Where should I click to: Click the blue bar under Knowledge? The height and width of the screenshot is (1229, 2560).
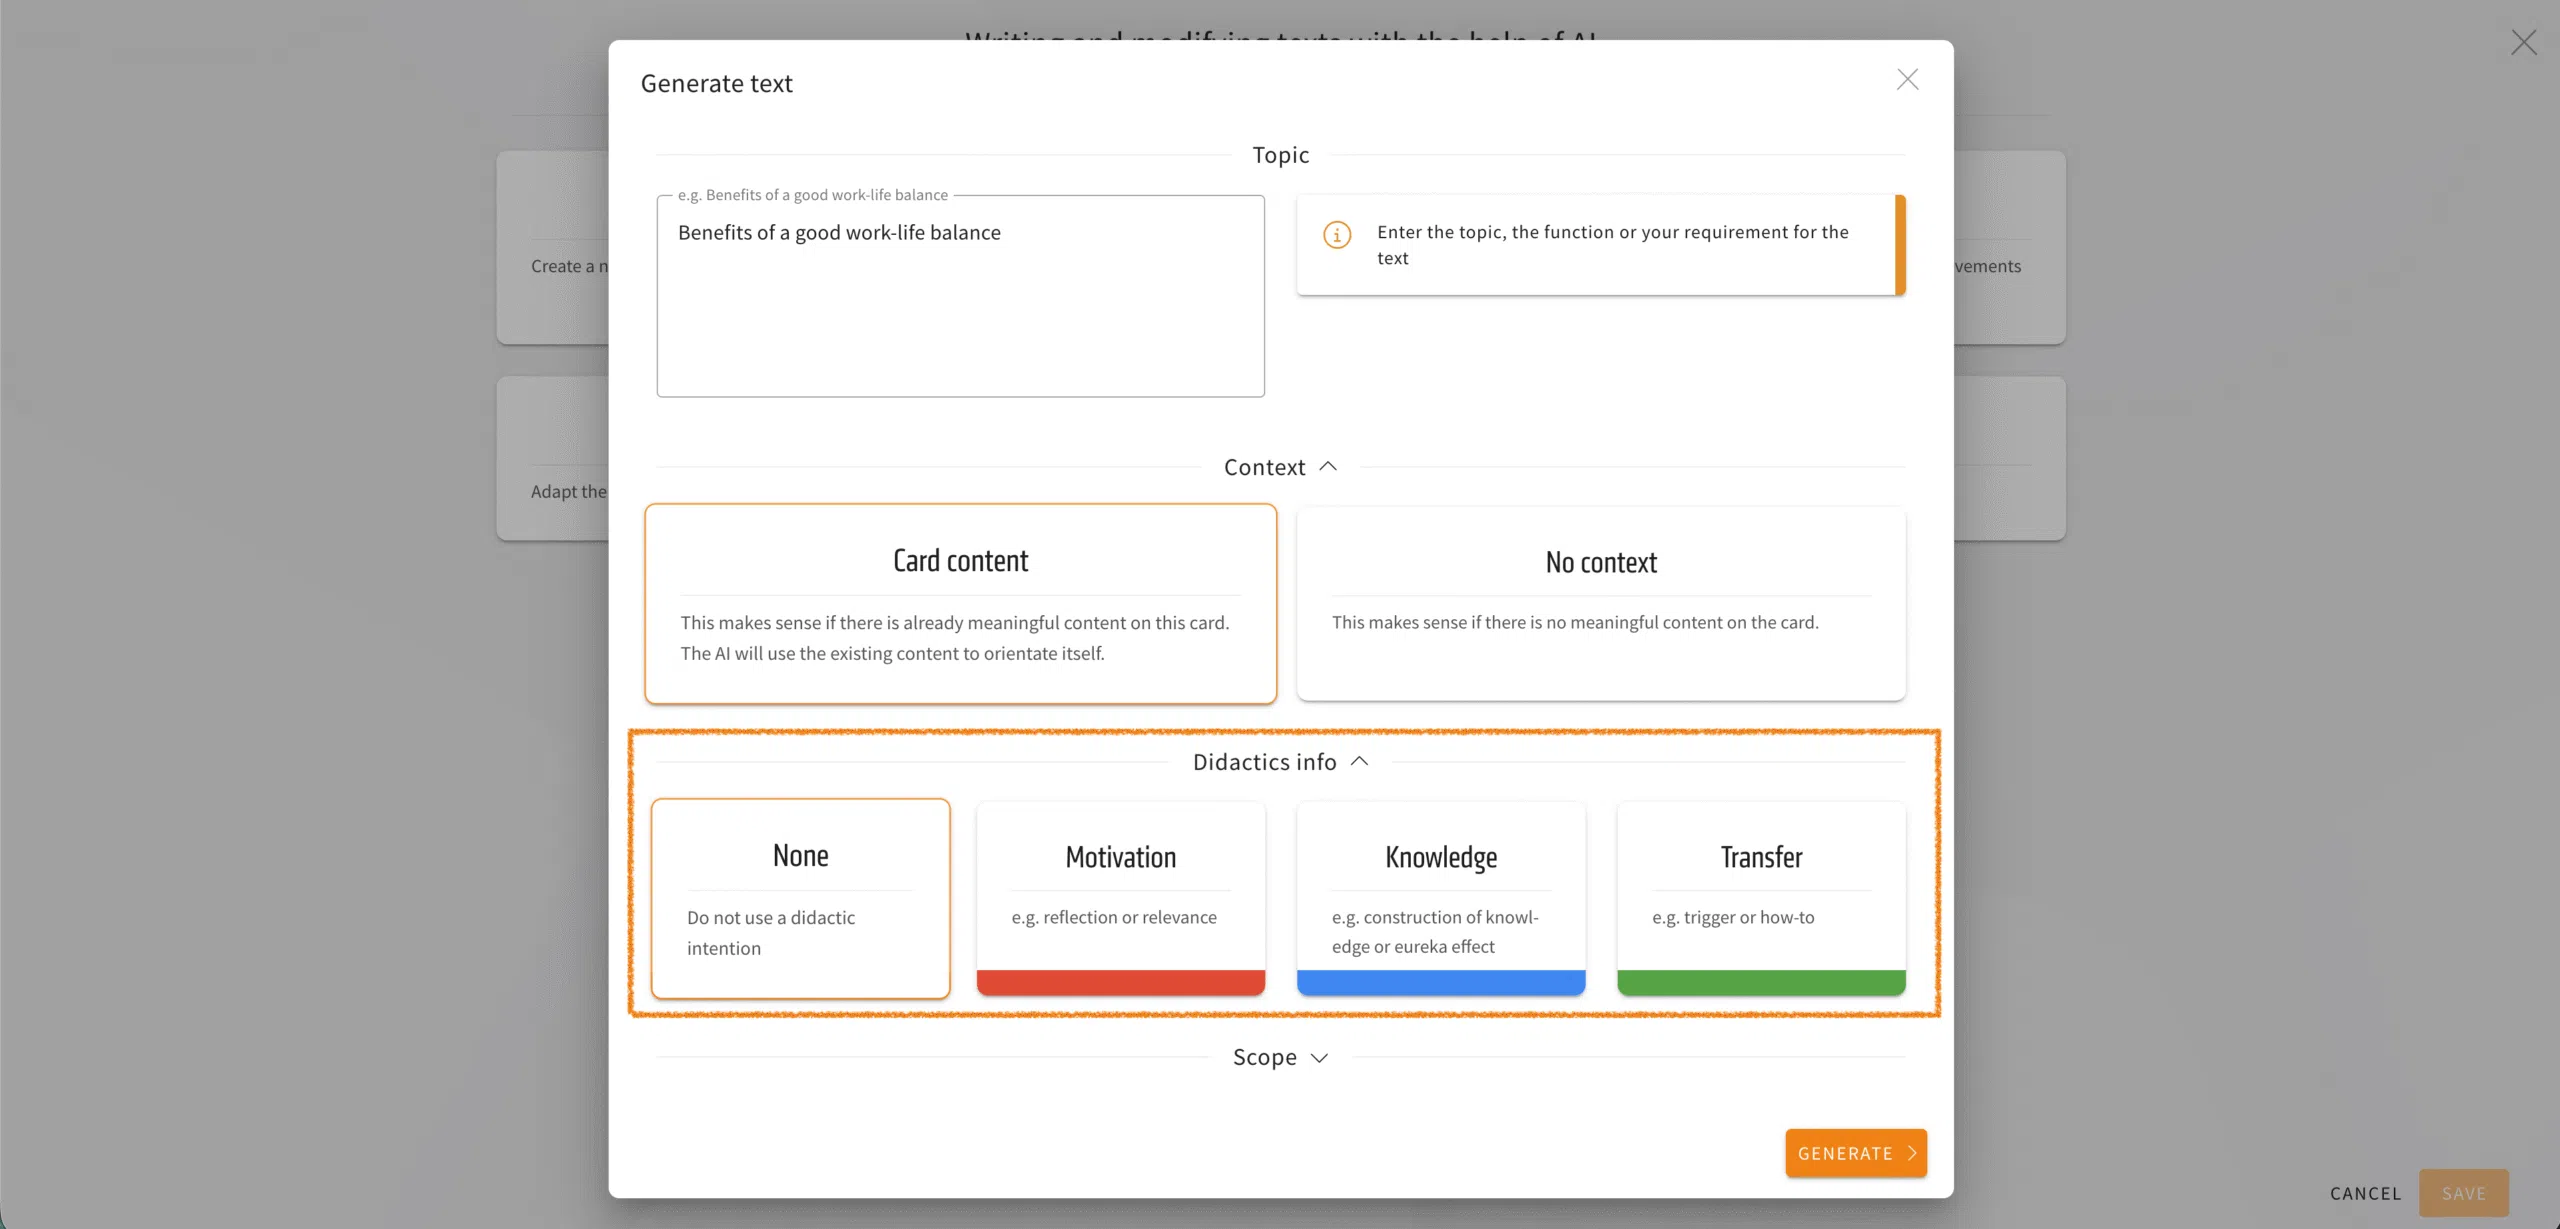1440,982
